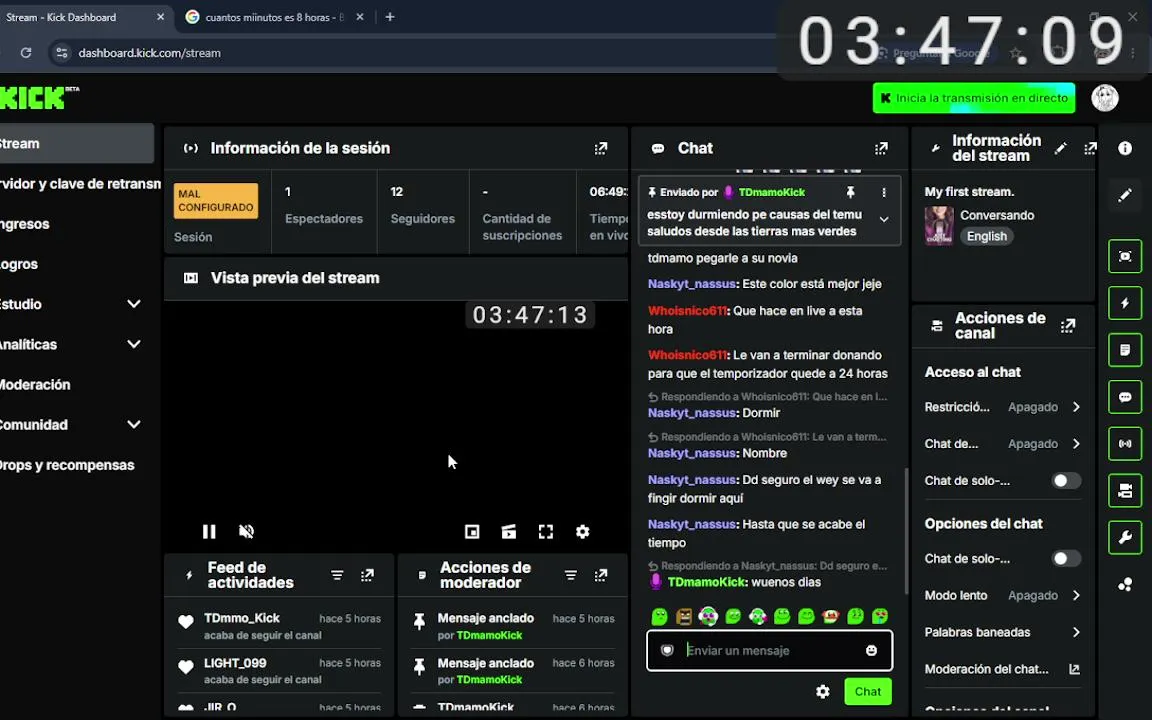The image size is (1152, 720).
Task: Click the first green emote in quick bar
Action: [659, 616]
